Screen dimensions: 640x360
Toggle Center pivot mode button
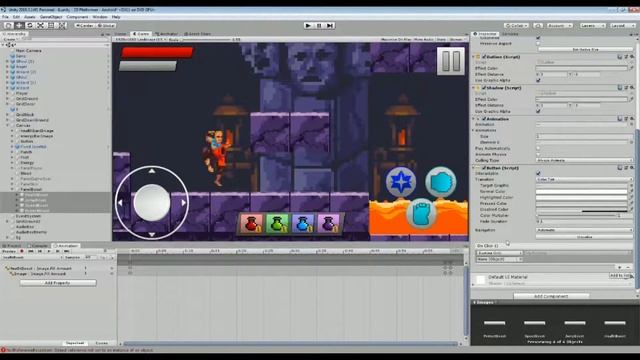click(84, 25)
